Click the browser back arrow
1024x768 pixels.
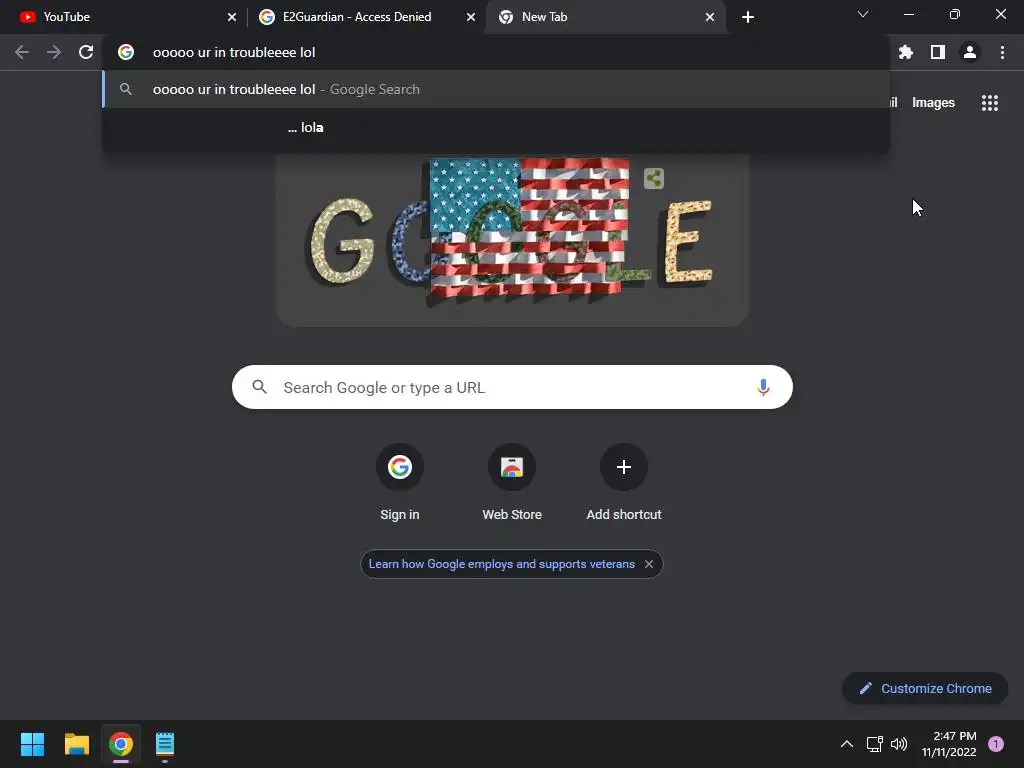(x=22, y=52)
